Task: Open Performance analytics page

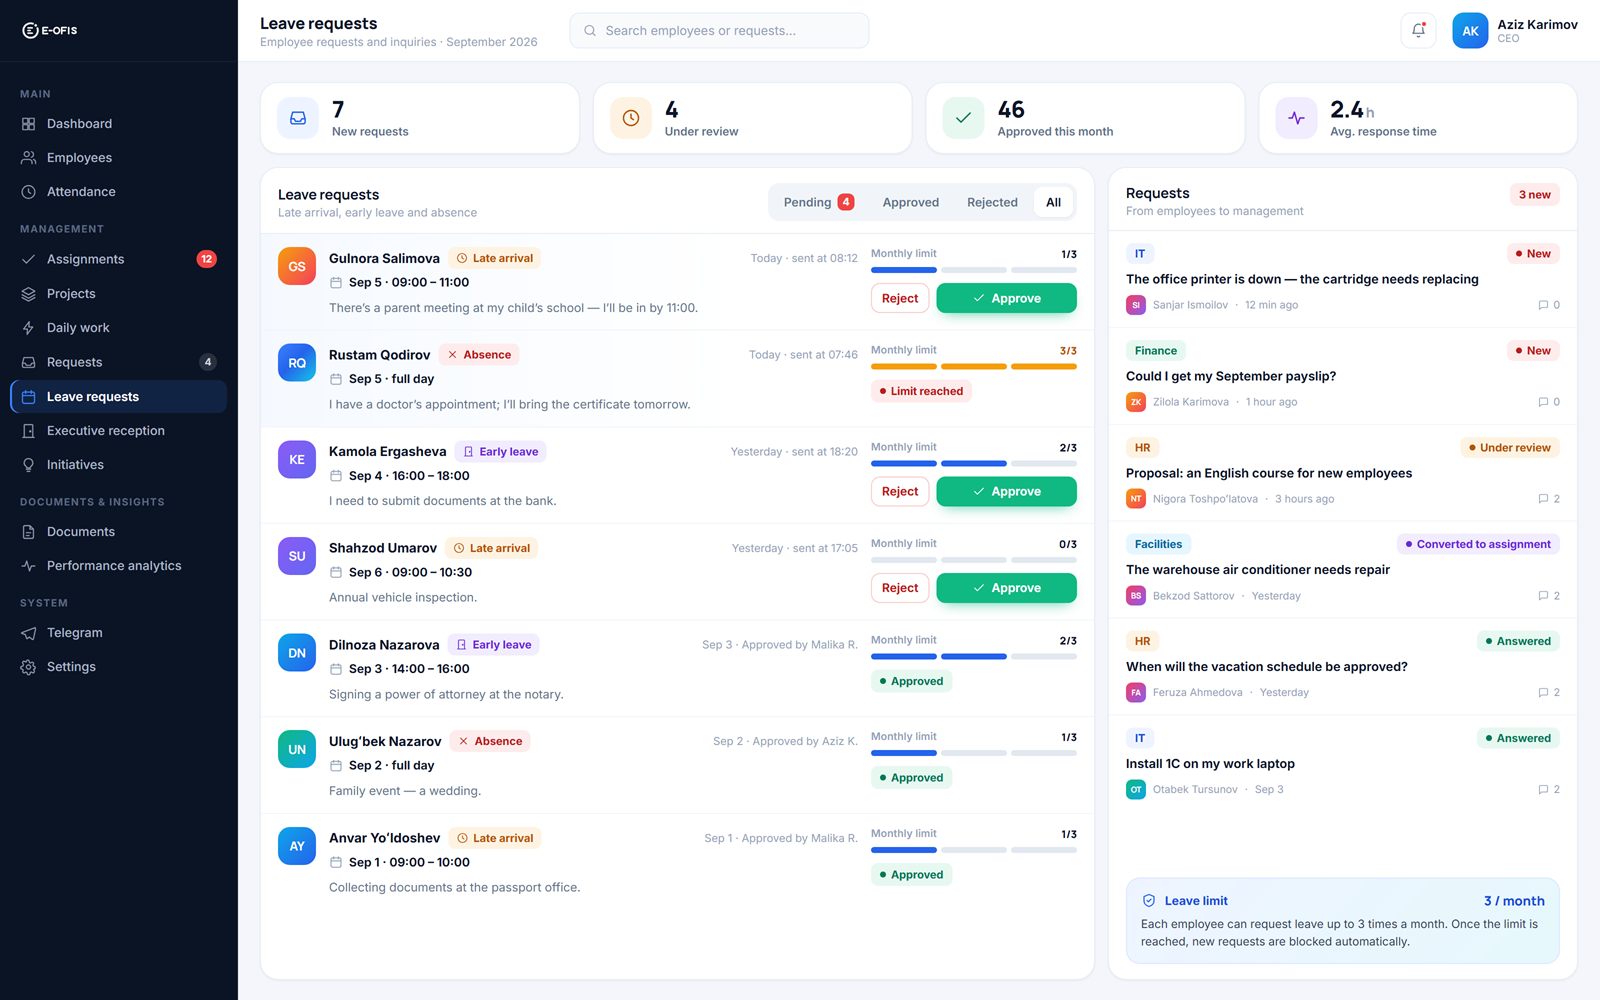Action: click(x=118, y=566)
